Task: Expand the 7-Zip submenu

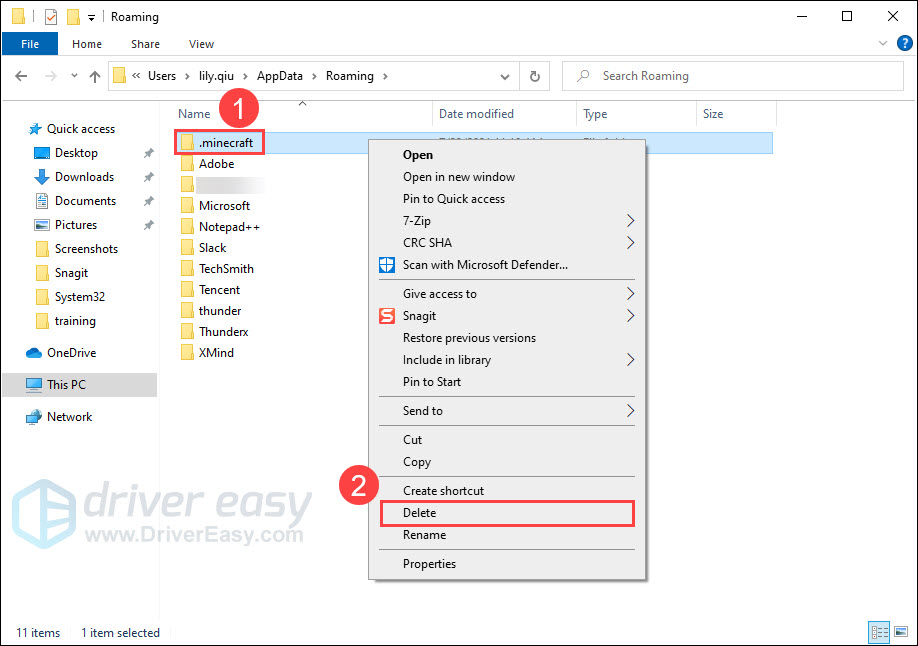Action: click(x=630, y=221)
